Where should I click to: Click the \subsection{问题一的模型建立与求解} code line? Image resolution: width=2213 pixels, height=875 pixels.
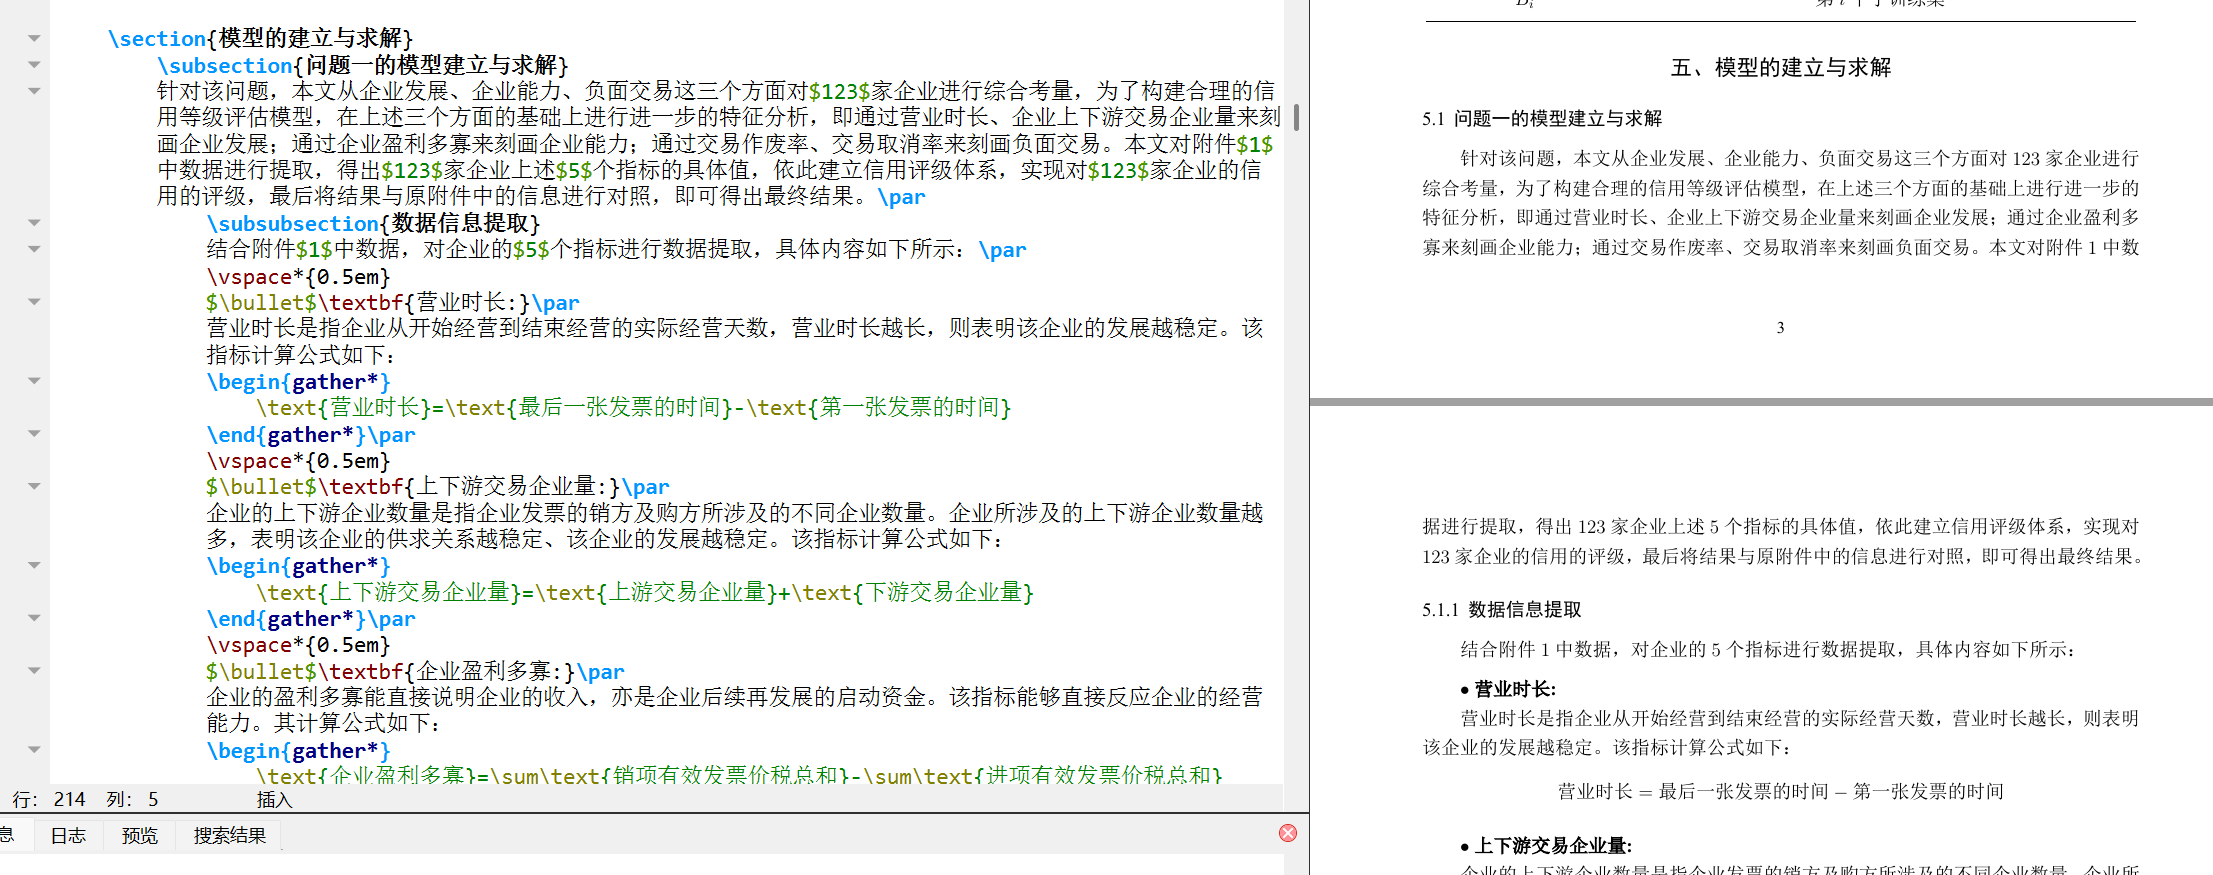pyautogui.click(x=362, y=65)
